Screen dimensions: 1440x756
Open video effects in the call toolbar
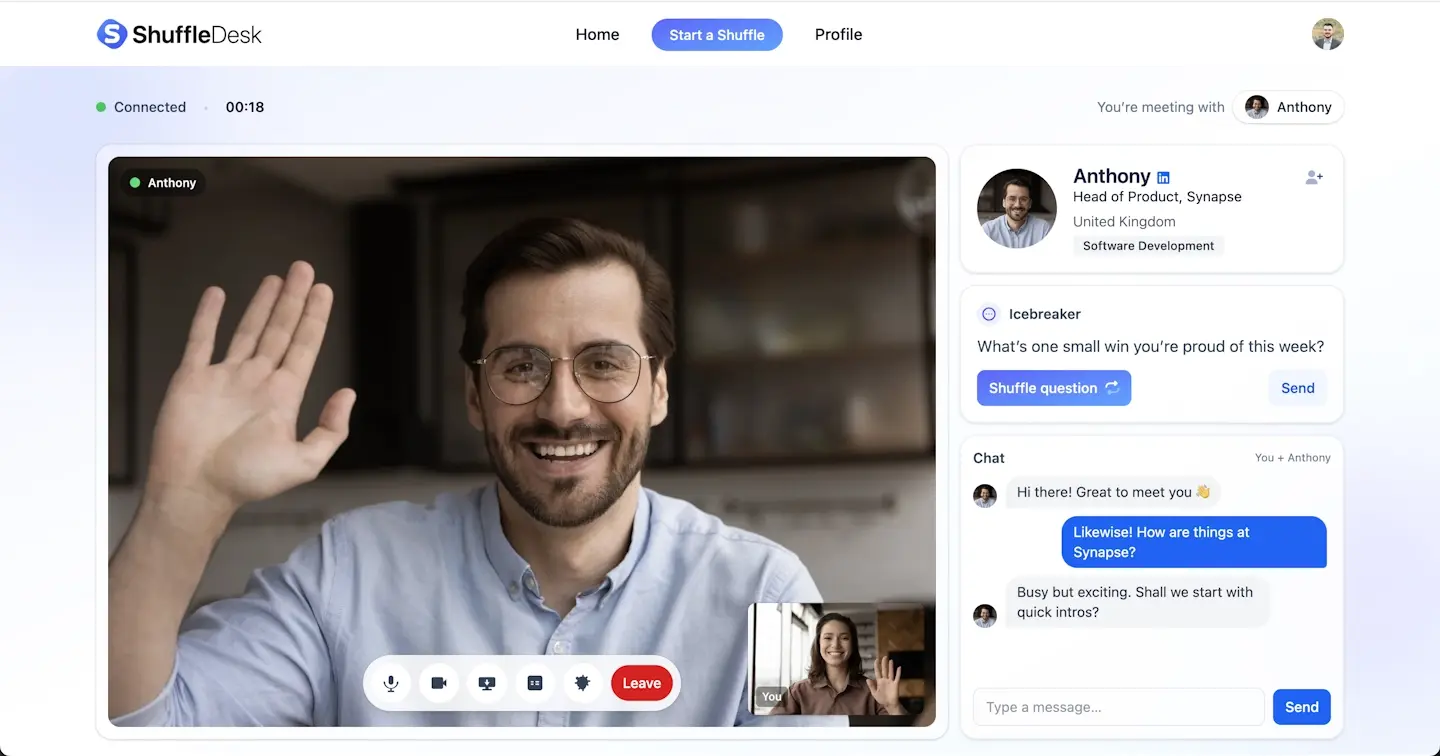click(x=583, y=683)
